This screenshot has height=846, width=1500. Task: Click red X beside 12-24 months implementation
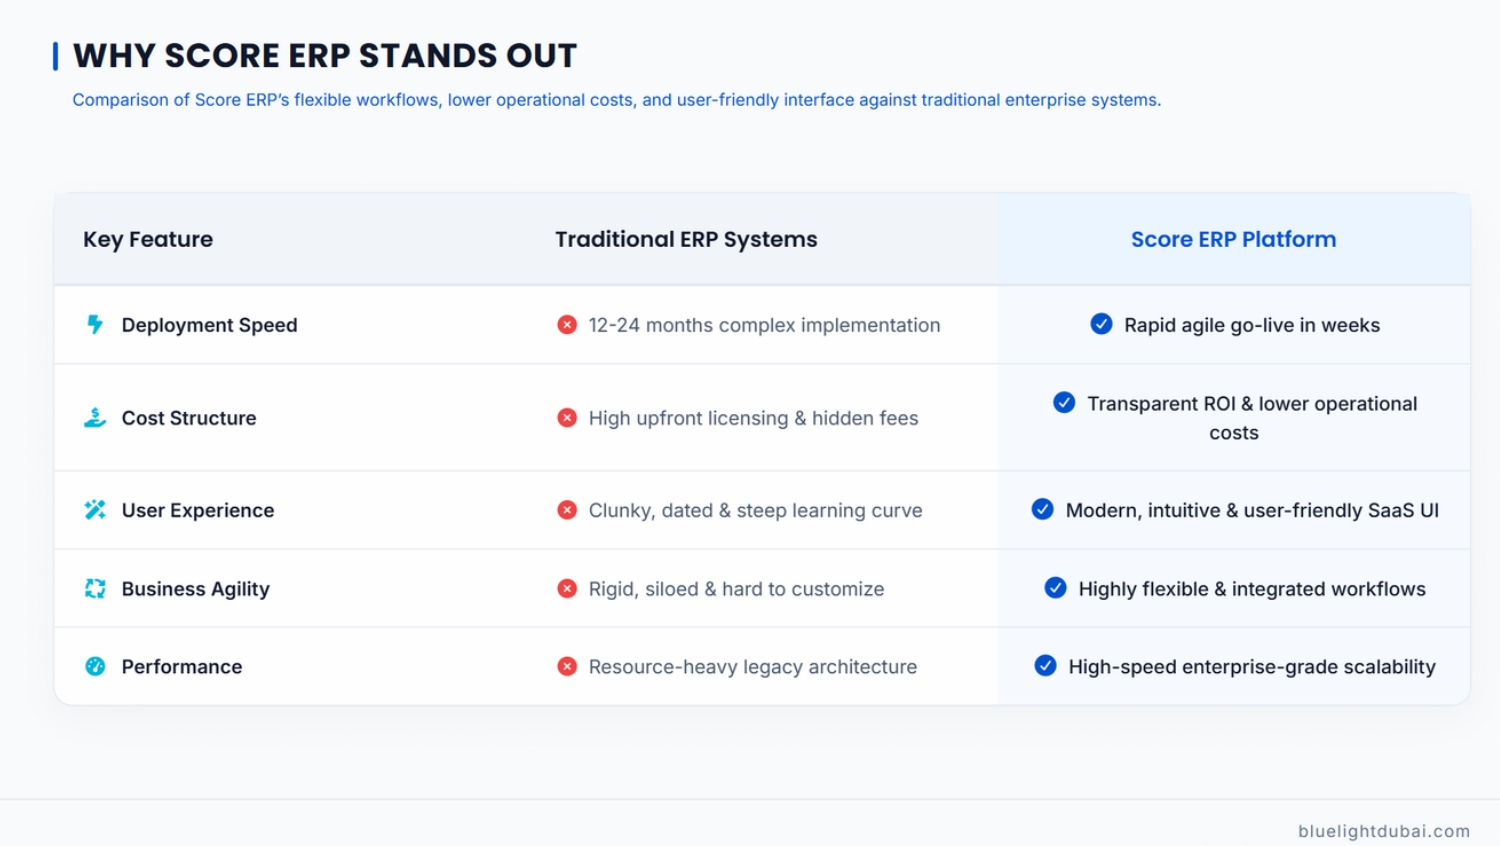(x=567, y=324)
